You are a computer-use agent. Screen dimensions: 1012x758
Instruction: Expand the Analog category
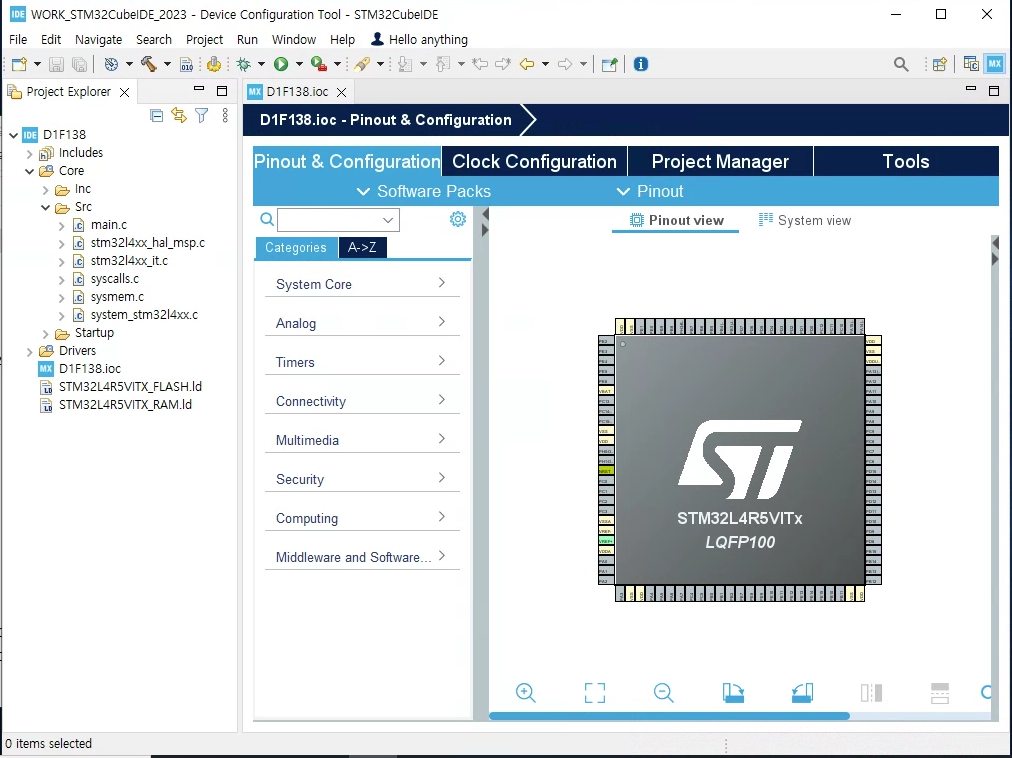point(362,323)
